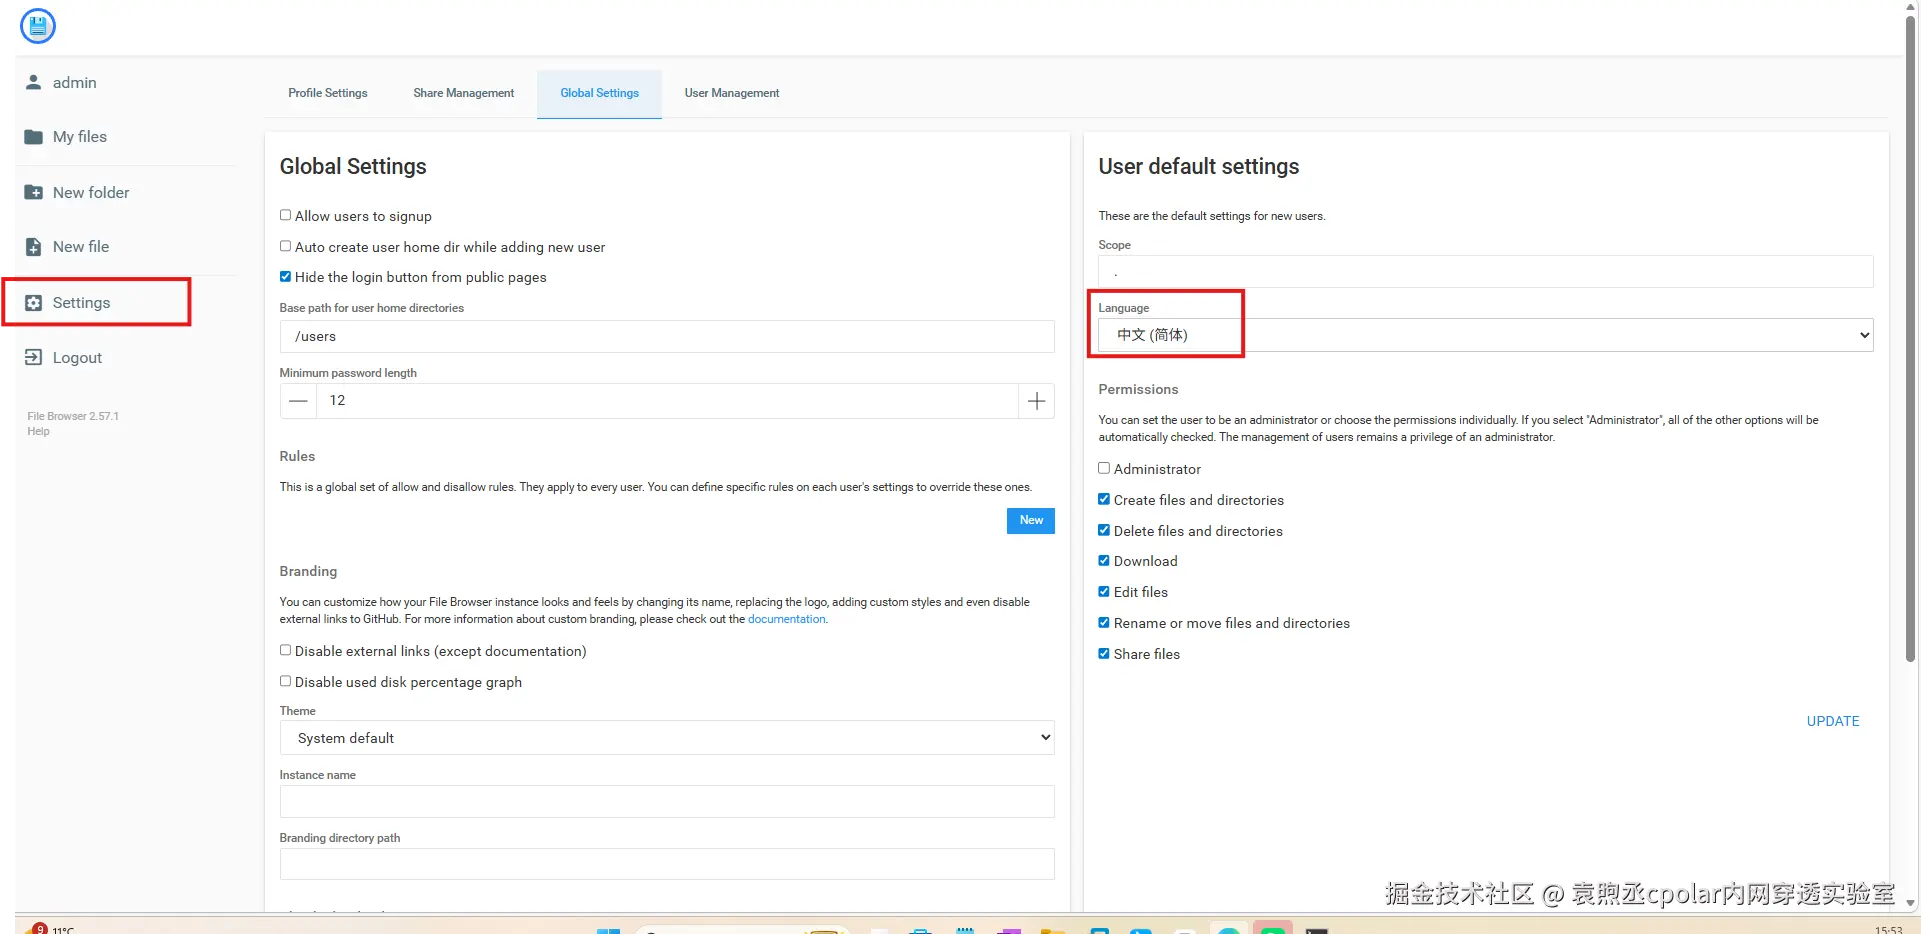Open the Theme dropdown
Image resolution: width=1921 pixels, height=934 pixels.
point(667,738)
